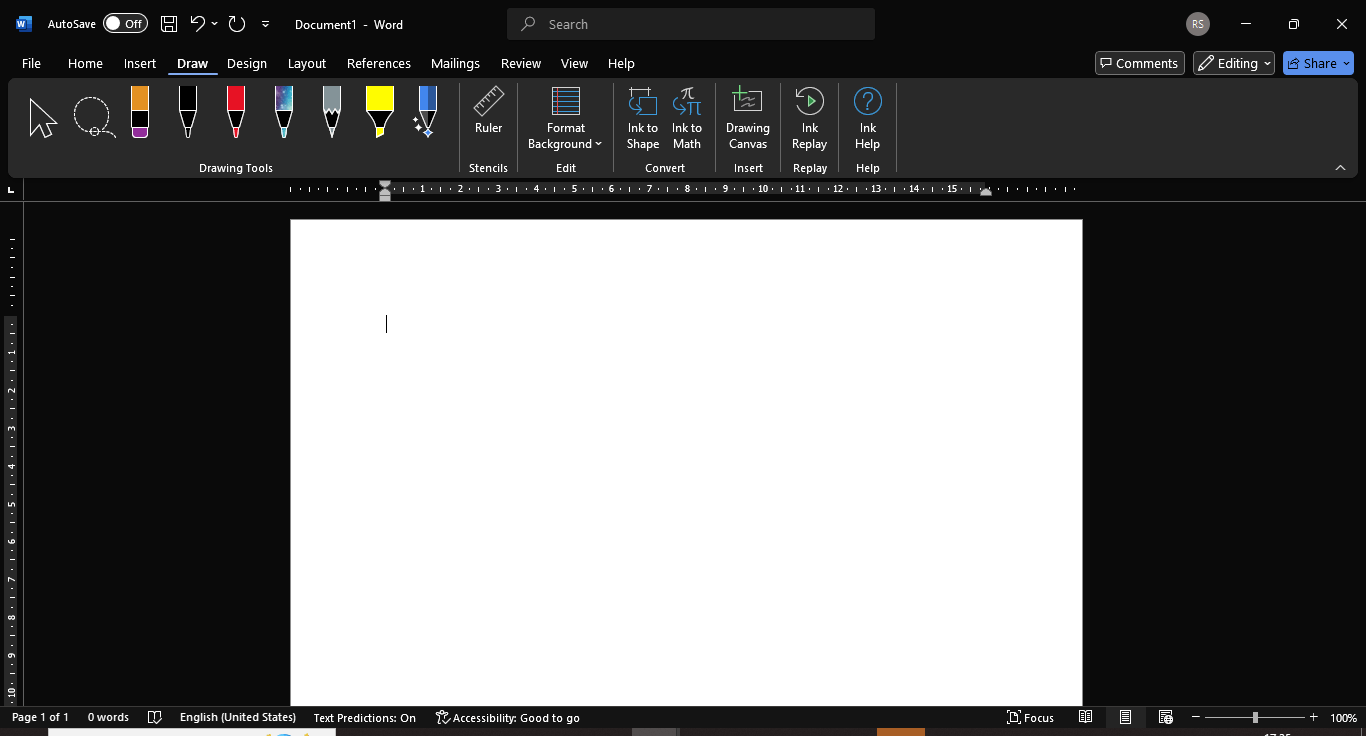Open the Mailings tab
The width and height of the screenshot is (1366, 736).
(455, 63)
